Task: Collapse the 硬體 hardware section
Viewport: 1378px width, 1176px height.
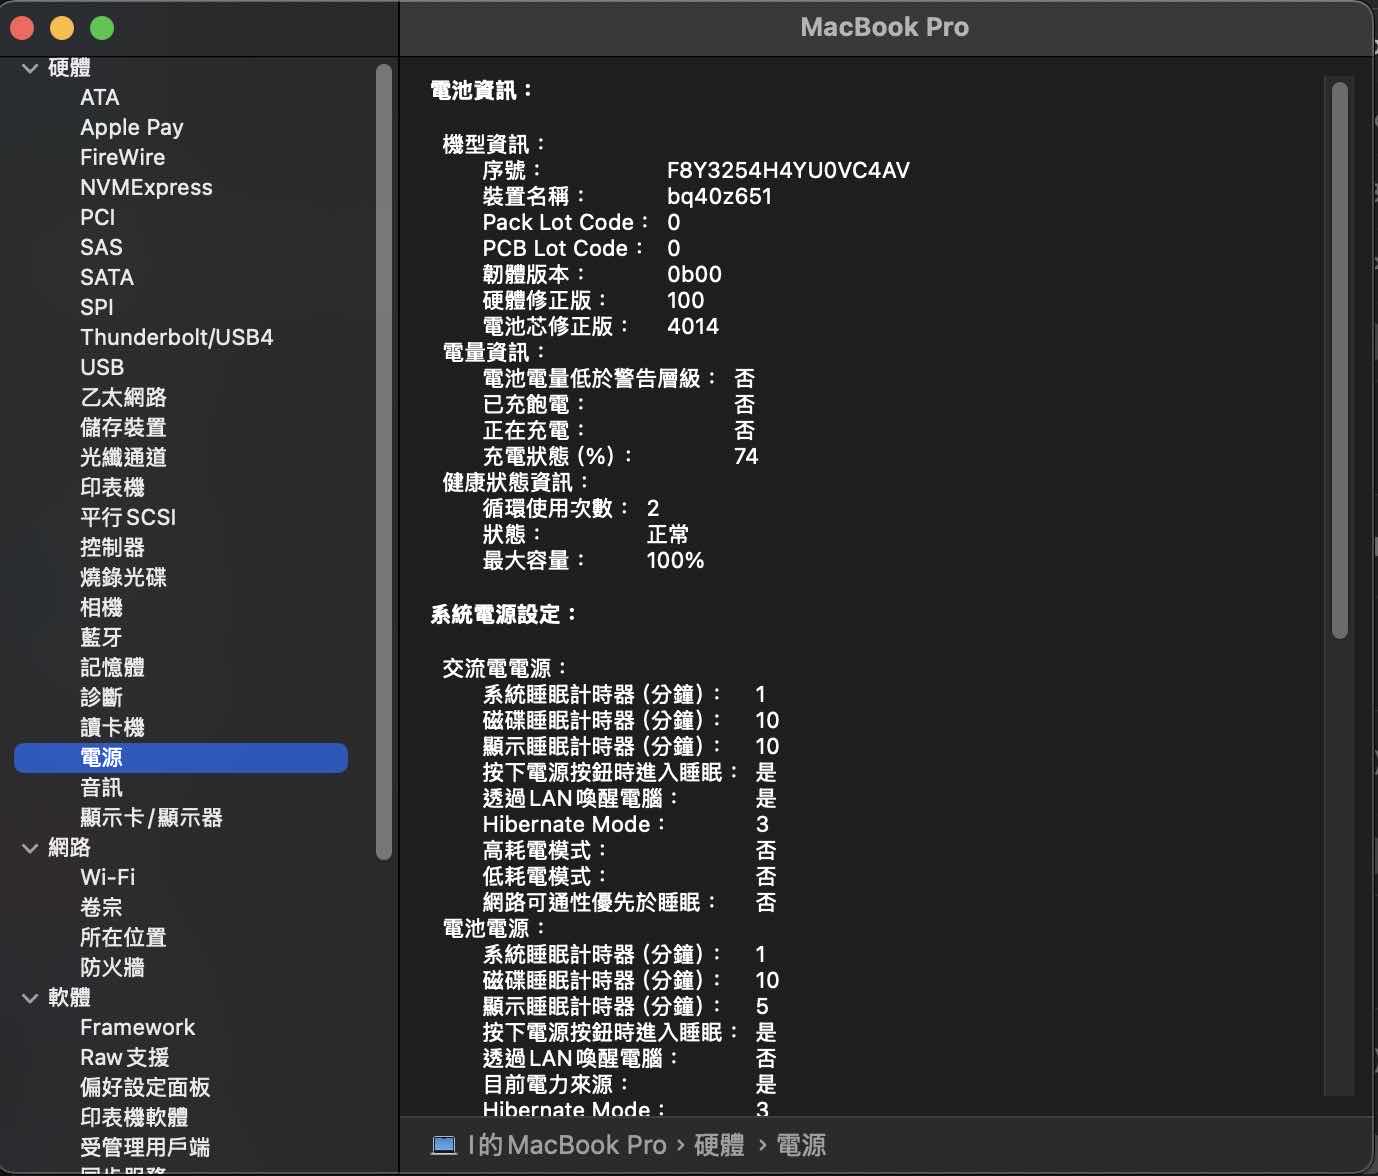Action: 30,68
